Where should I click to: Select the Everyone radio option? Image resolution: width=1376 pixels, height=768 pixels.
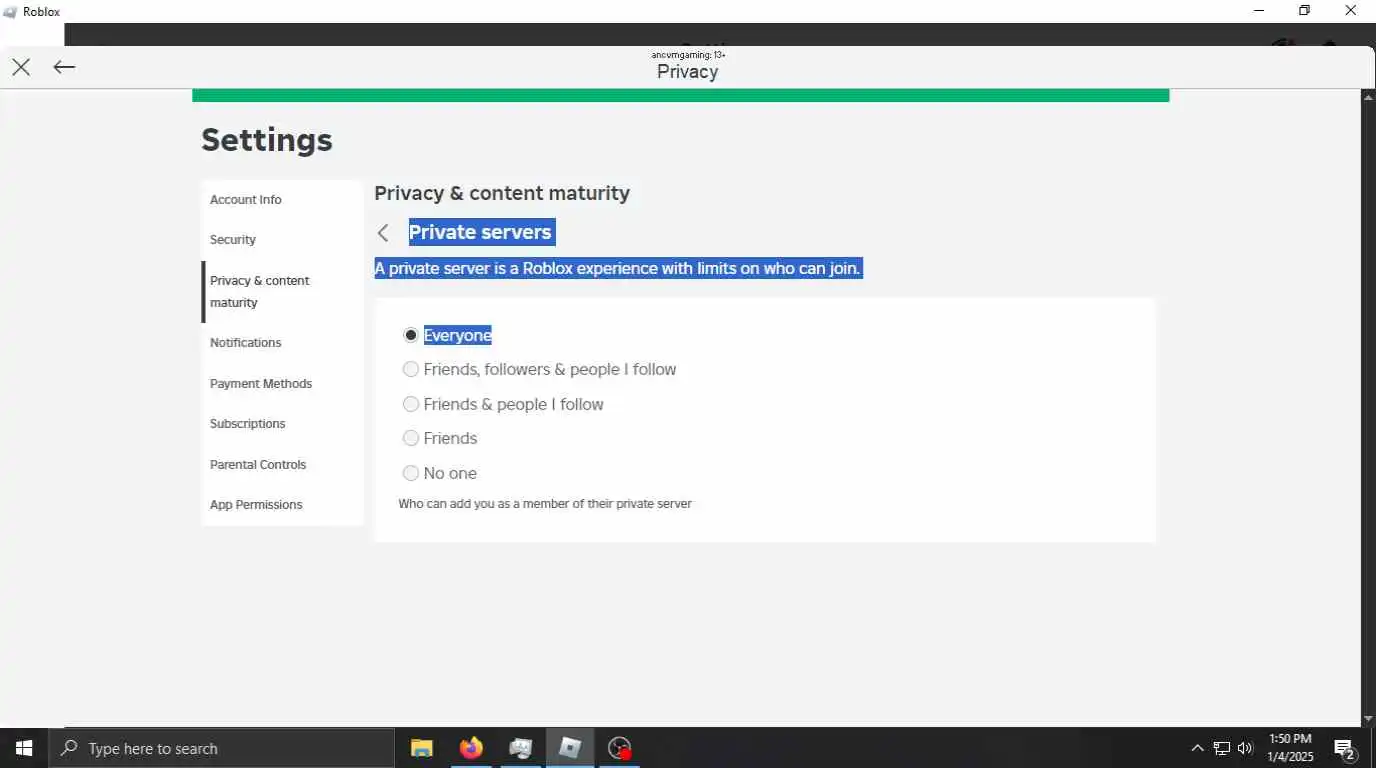410,335
